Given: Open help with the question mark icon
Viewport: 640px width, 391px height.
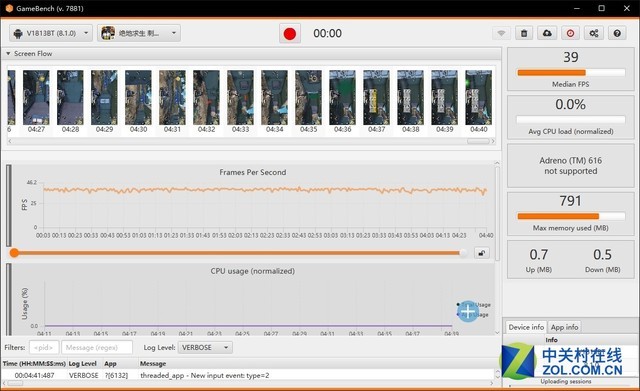Looking at the screenshot, I should tap(617, 33).
